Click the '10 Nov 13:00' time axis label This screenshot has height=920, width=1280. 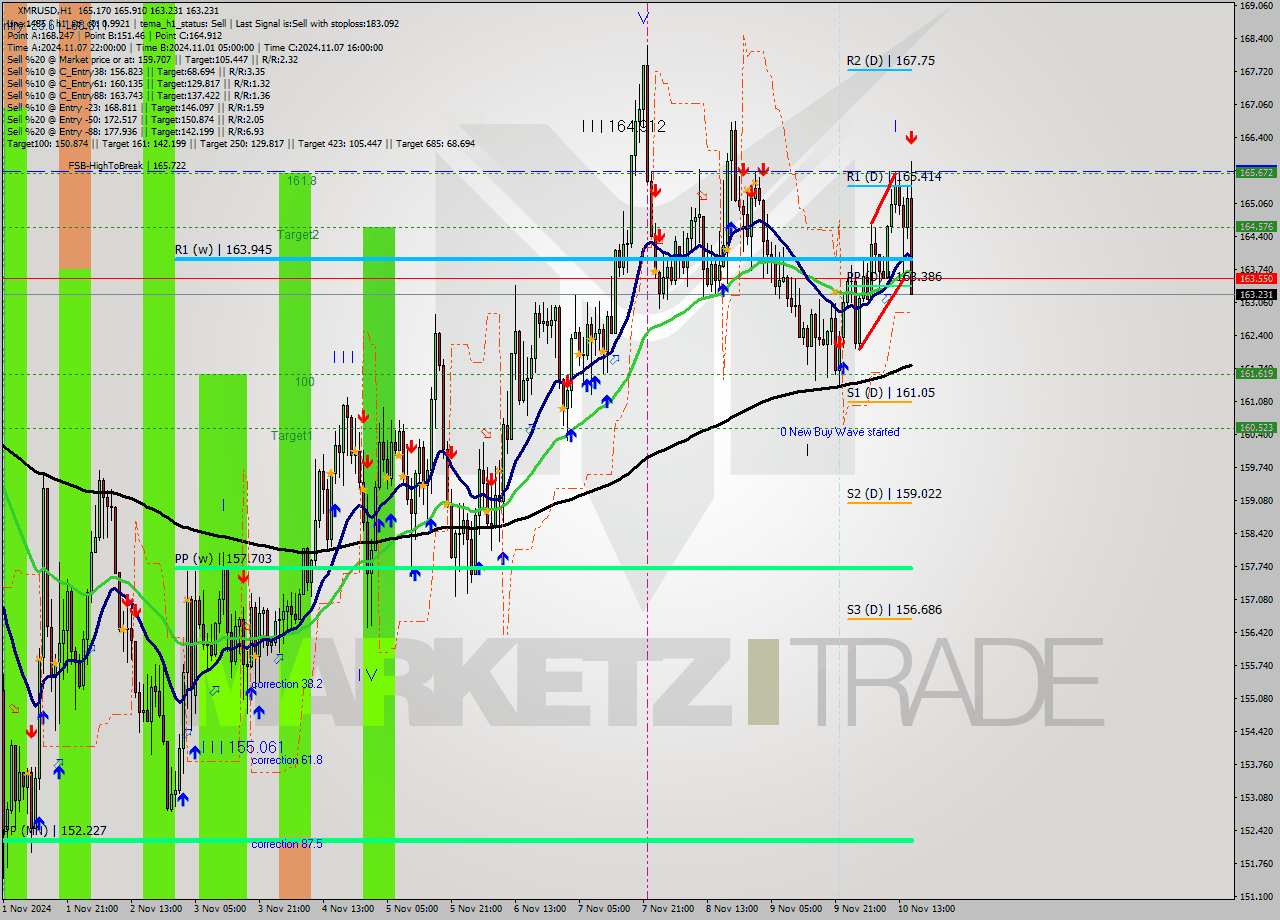pyautogui.click(x=926, y=909)
